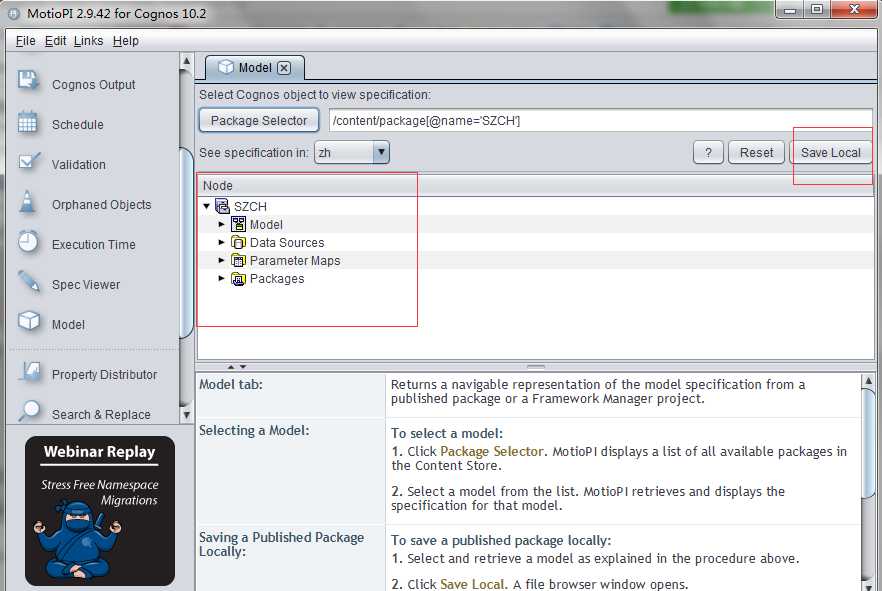Click the Package Selector link in help text

[492, 452]
